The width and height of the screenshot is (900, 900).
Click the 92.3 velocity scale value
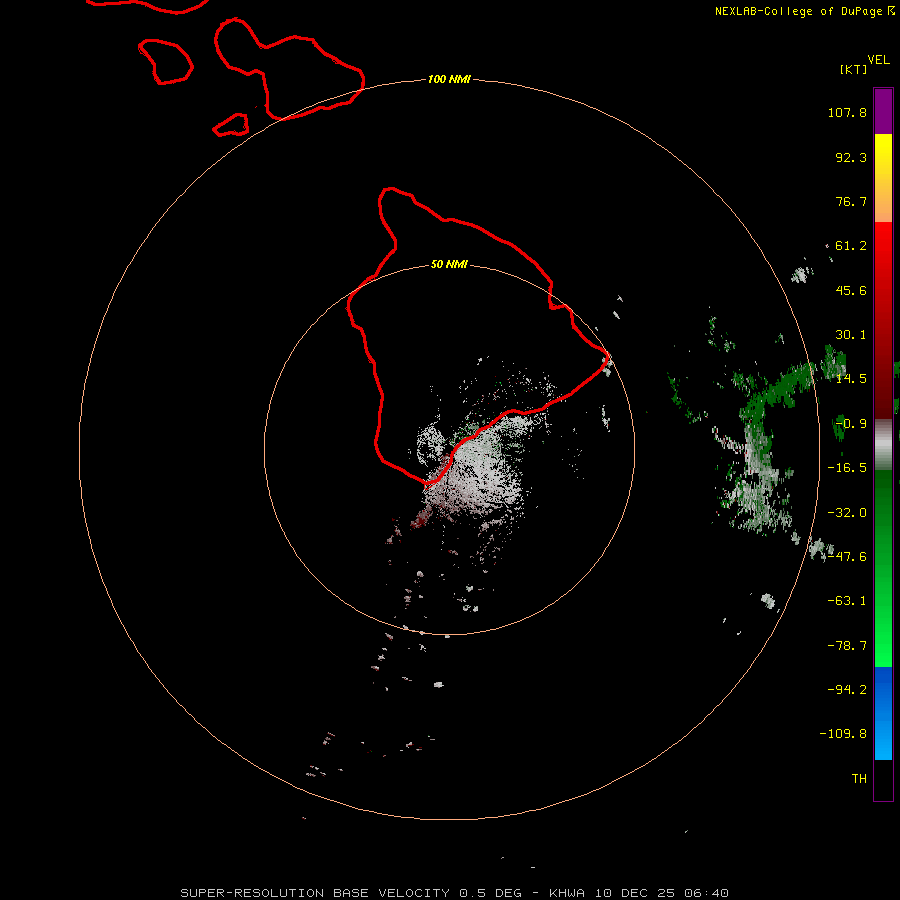point(851,157)
